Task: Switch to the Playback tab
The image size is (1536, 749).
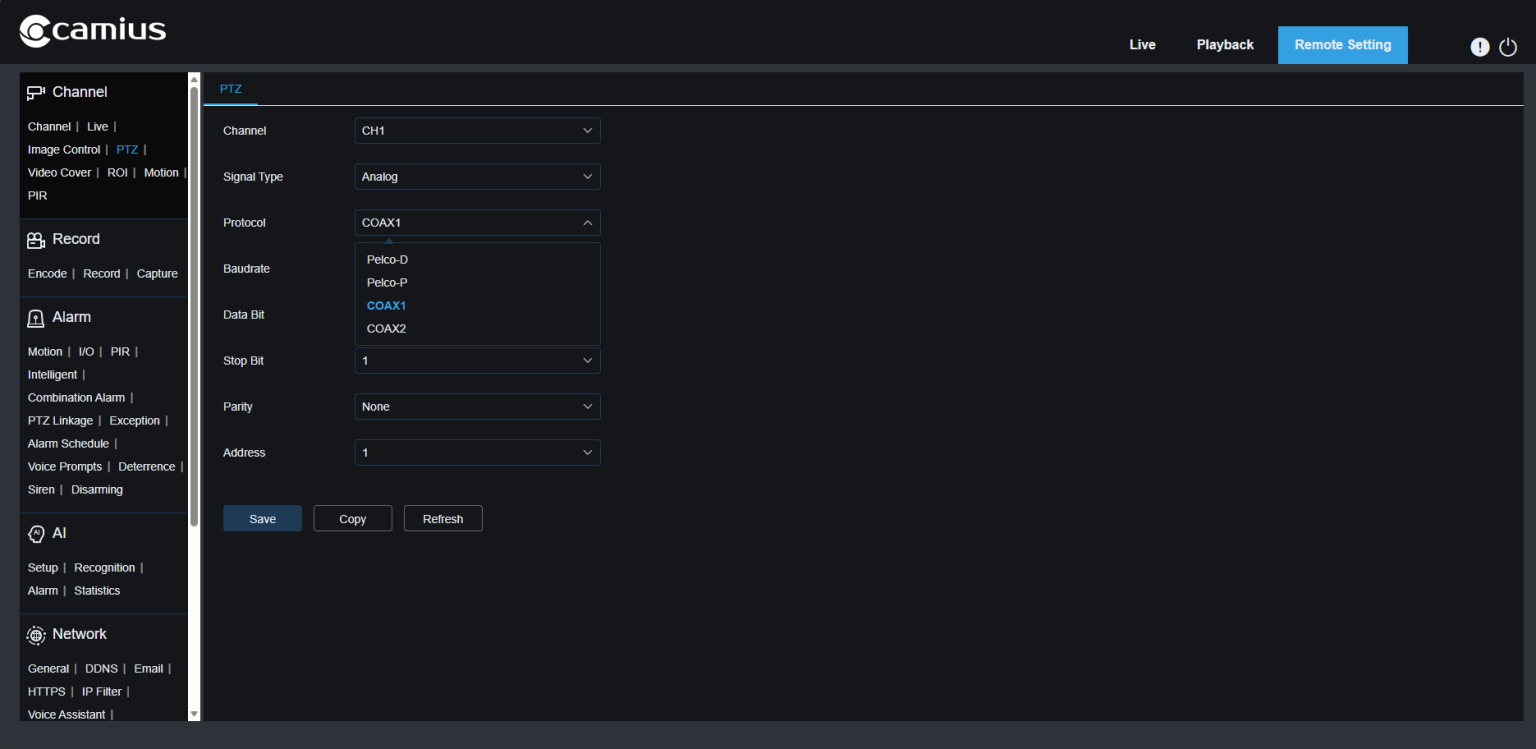Action: (1224, 44)
